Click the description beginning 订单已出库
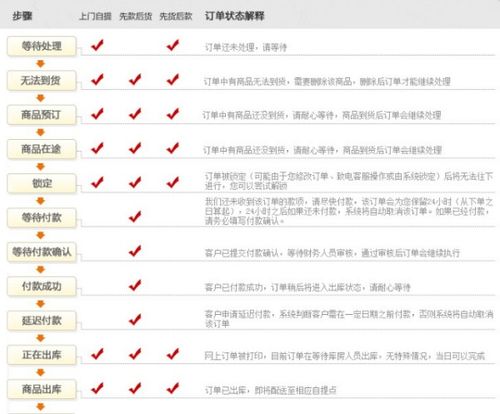The width and height of the screenshot is (500, 414). pyautogui.click(x=270, y=390)
